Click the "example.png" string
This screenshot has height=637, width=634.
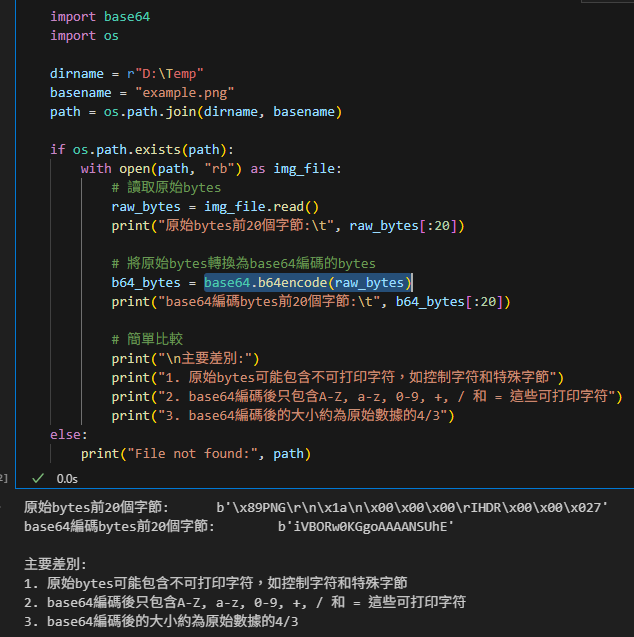184,93
